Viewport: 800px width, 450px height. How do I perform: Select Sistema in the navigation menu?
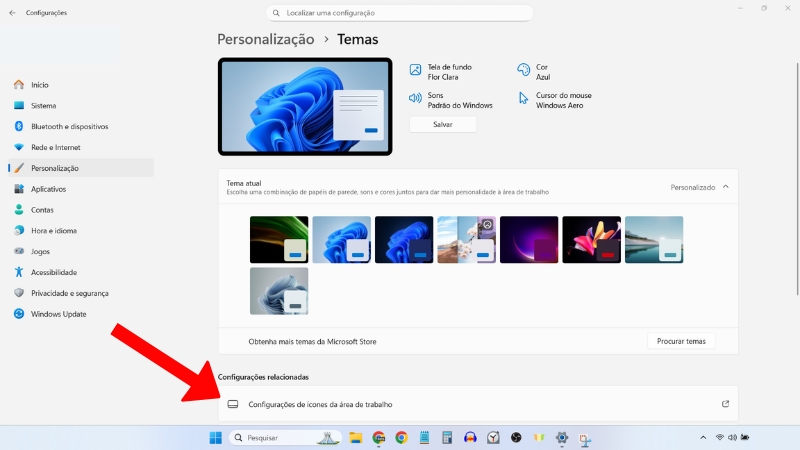[x=43, y=106]
